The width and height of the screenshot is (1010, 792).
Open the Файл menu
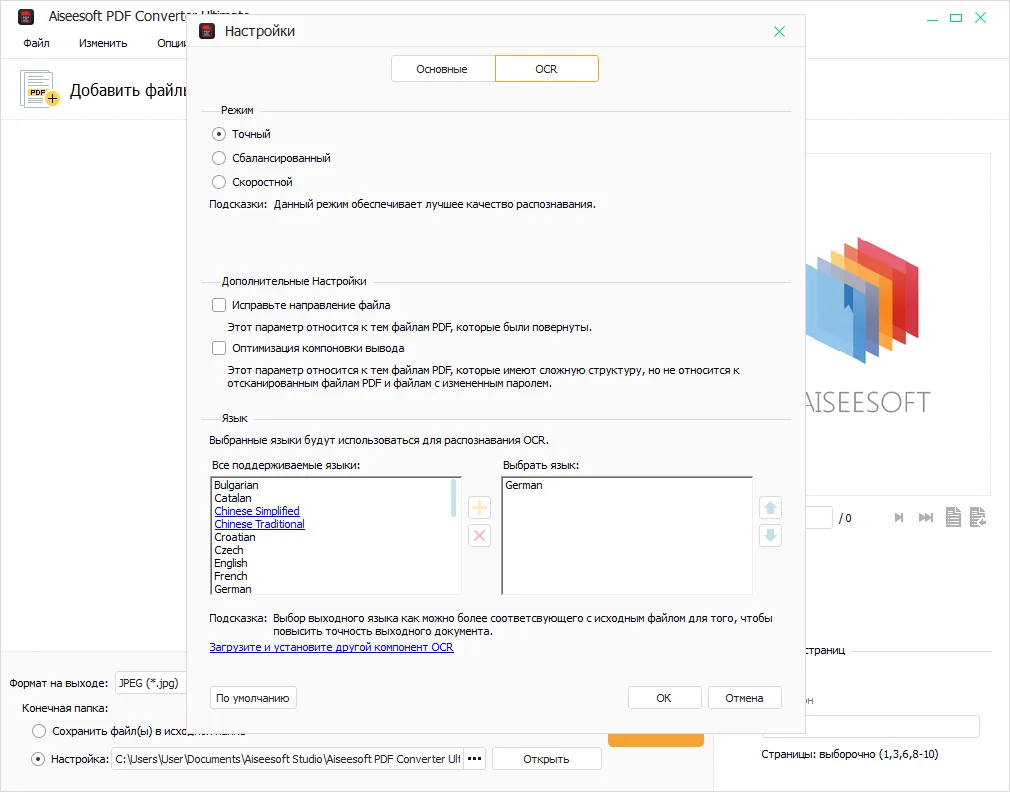point(37,43)
